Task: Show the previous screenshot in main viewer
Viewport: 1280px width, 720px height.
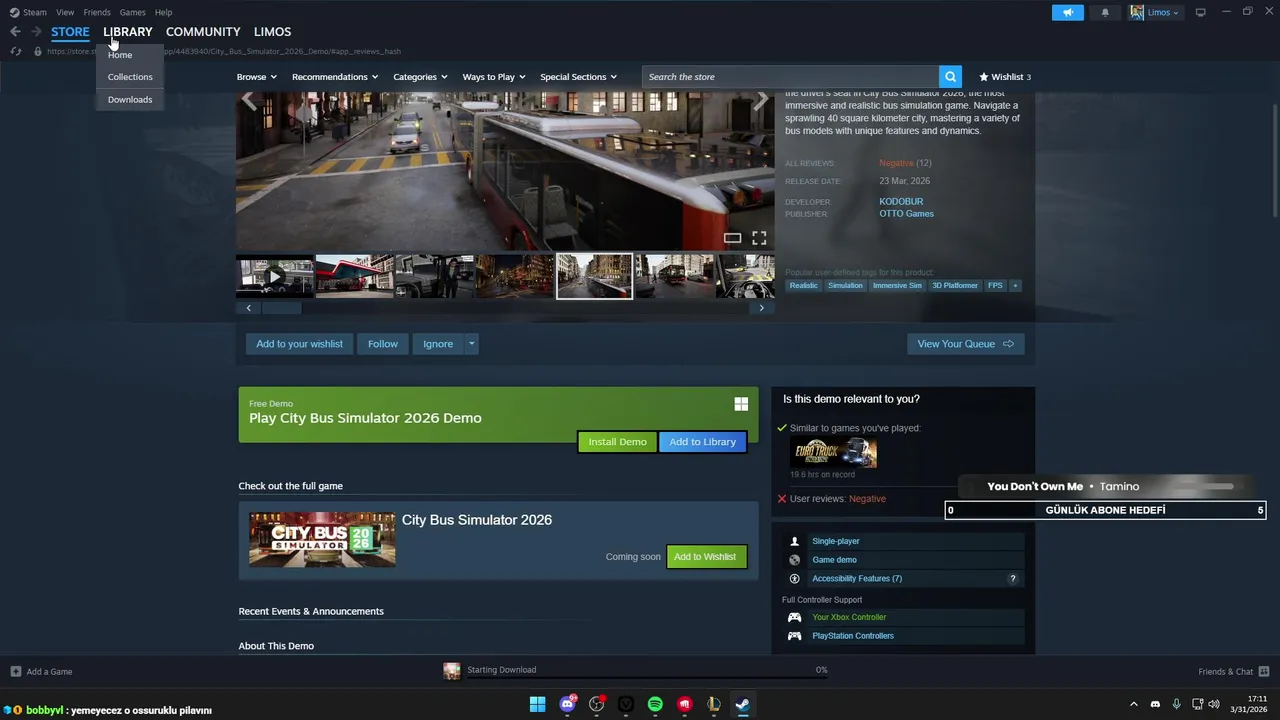Action: tap(249, 100)
